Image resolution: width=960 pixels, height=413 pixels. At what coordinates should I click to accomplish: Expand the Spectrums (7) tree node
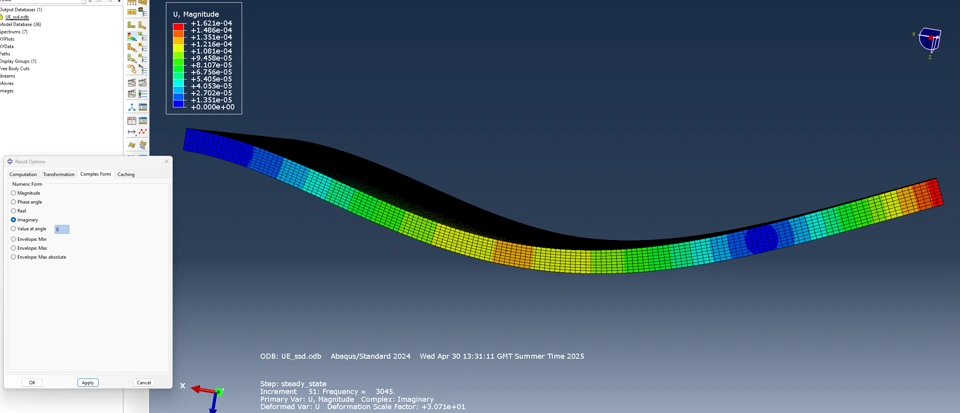coord(13,32)
